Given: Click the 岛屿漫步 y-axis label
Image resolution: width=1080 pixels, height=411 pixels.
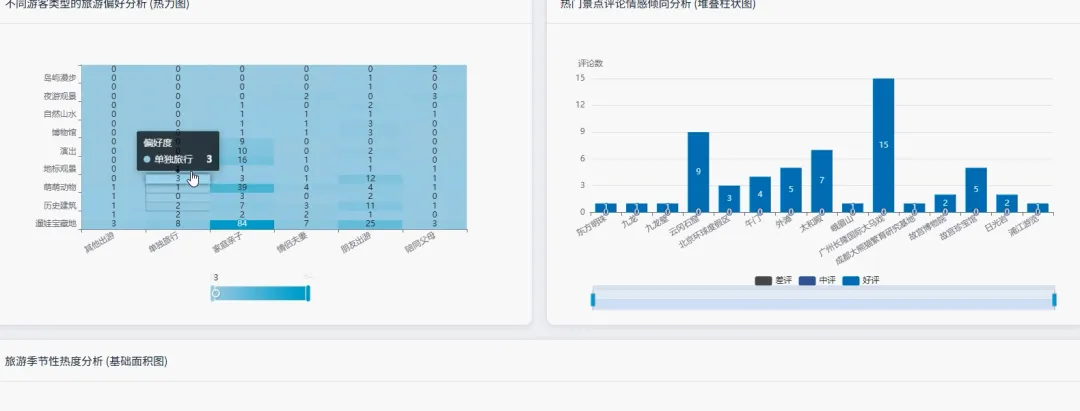Looking at the screenshot, I should pos(60,78).
